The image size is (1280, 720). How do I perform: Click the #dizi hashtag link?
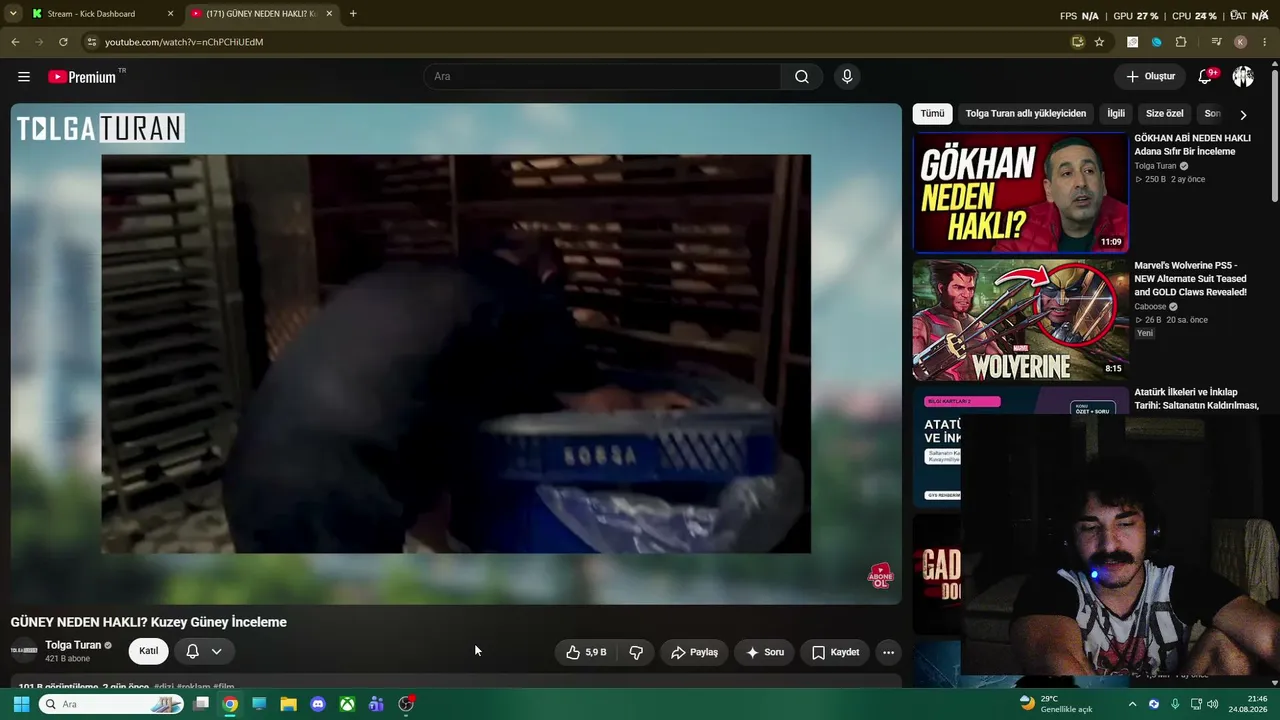coord(163,687)
